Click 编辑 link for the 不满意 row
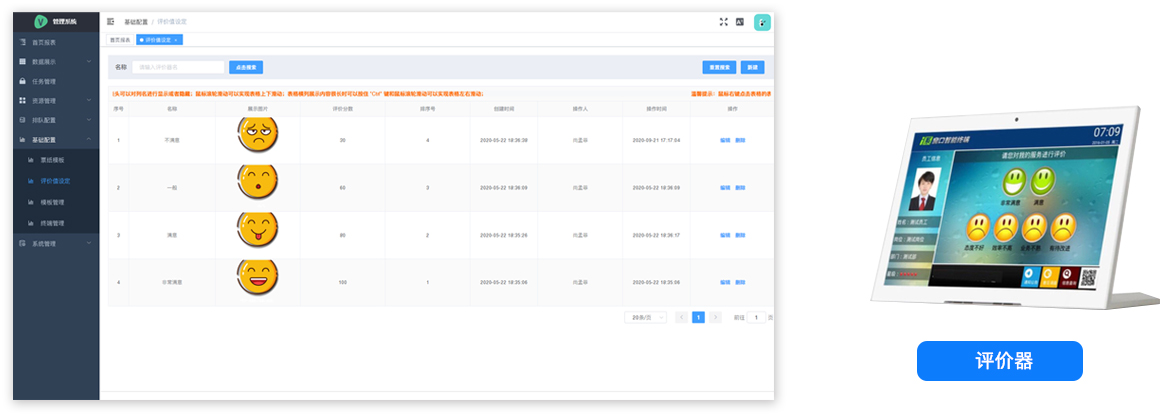 [x=725, y=140]
